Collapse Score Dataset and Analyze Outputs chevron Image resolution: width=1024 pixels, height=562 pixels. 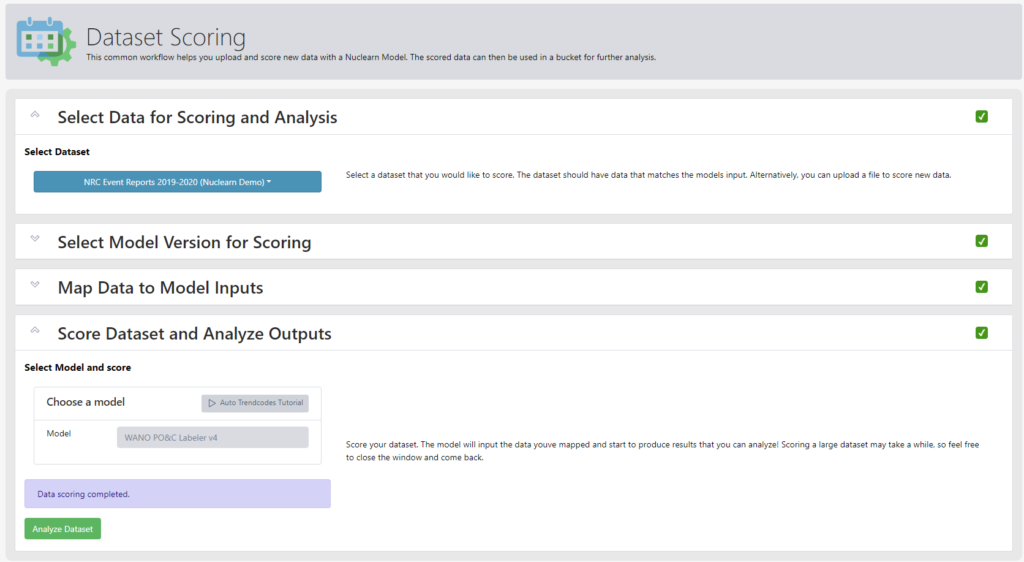coord(35,330)
